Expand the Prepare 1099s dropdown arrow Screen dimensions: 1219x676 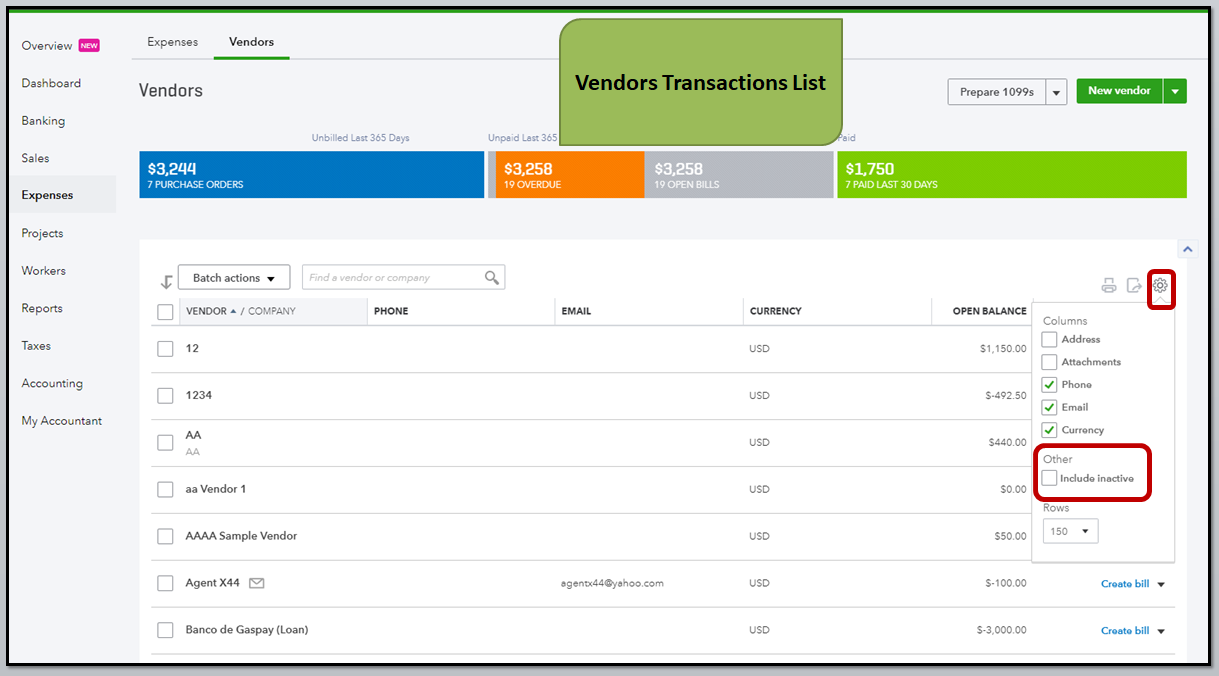1056,92
